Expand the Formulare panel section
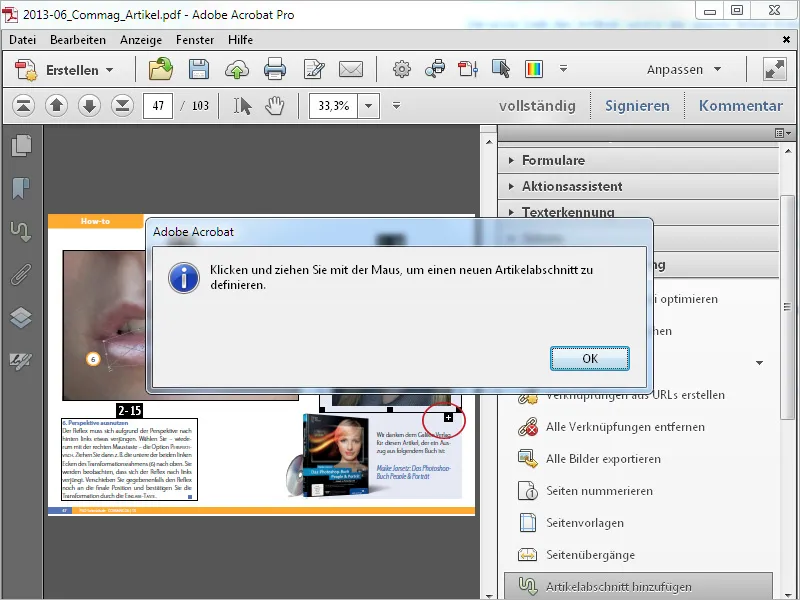The height and width of the screenshot is (600, 800). [x=553, y=160]
